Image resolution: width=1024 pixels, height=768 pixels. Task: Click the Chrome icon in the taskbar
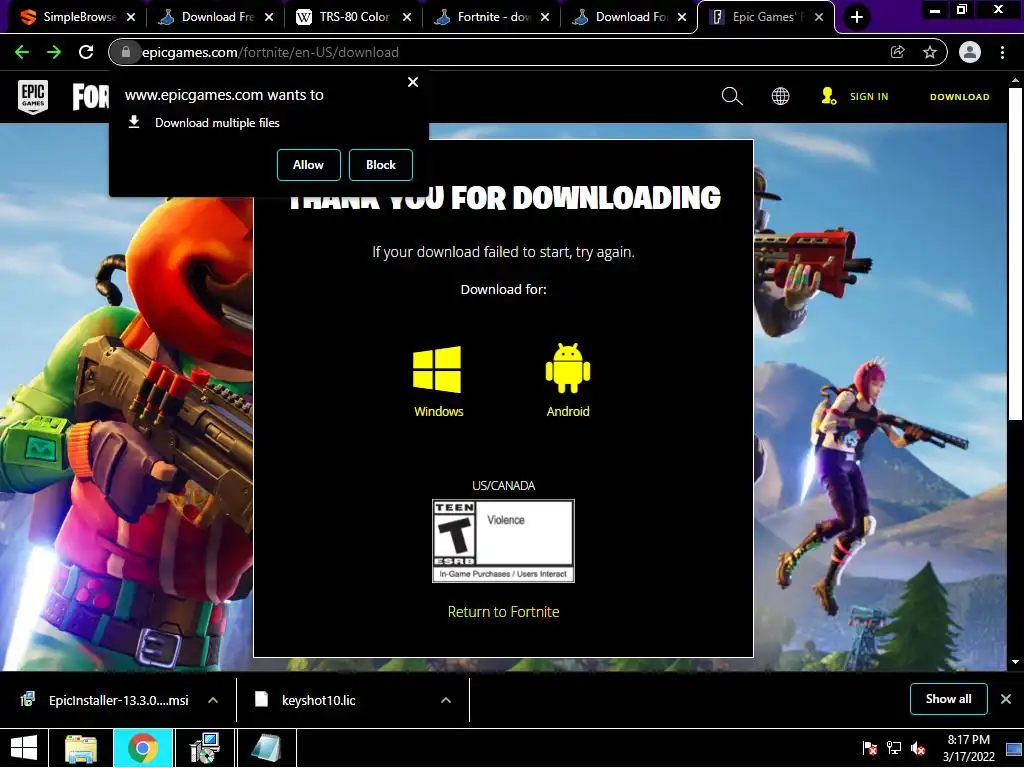tap(143, 748)
